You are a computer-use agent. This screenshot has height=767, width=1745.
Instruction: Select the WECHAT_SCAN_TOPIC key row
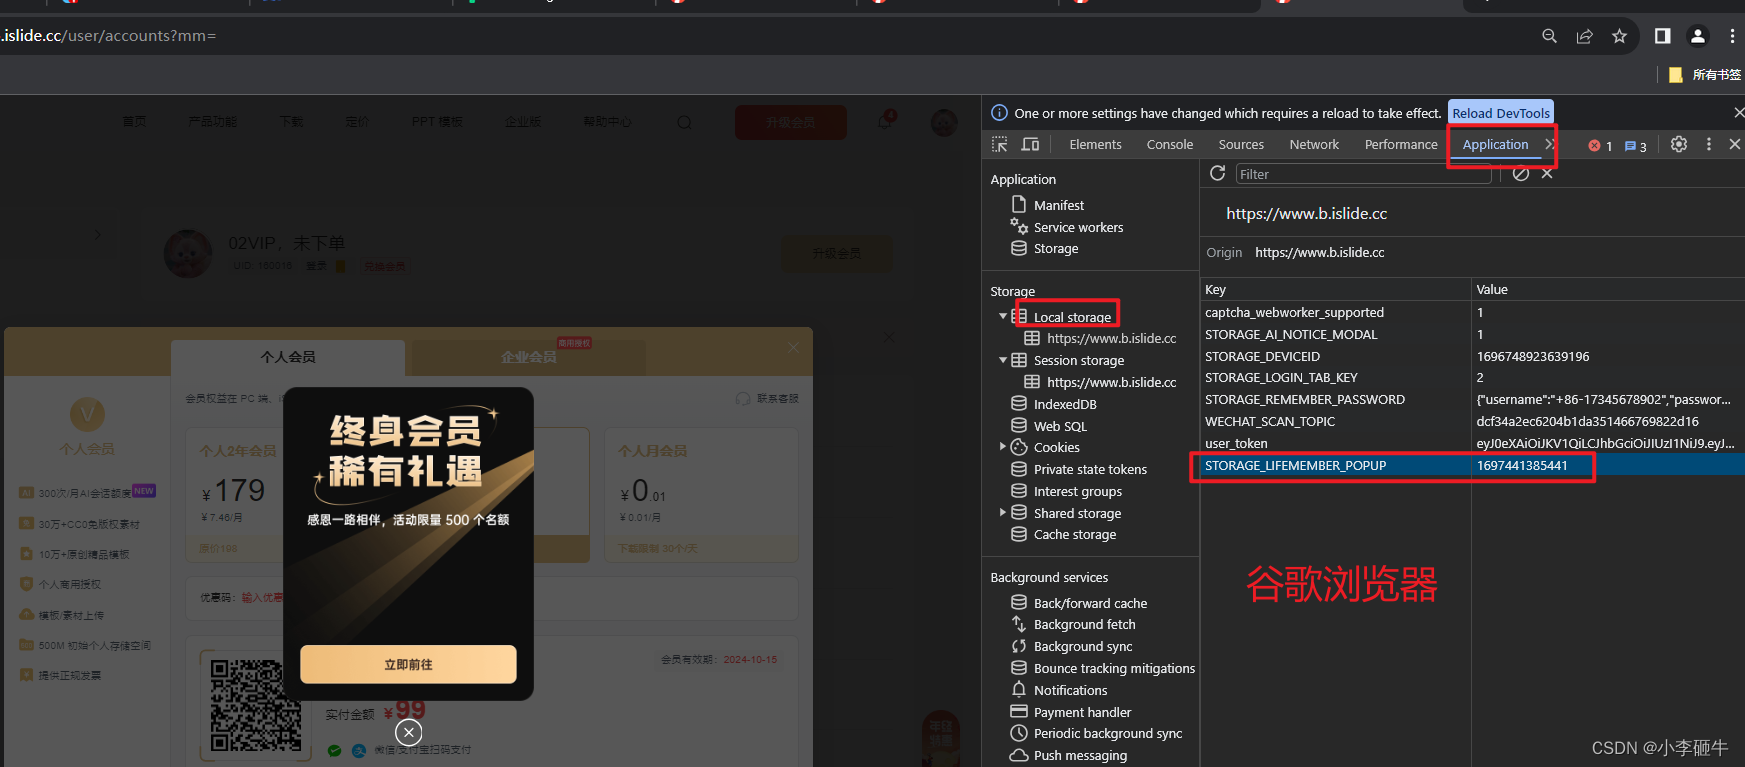(1472, 421)
